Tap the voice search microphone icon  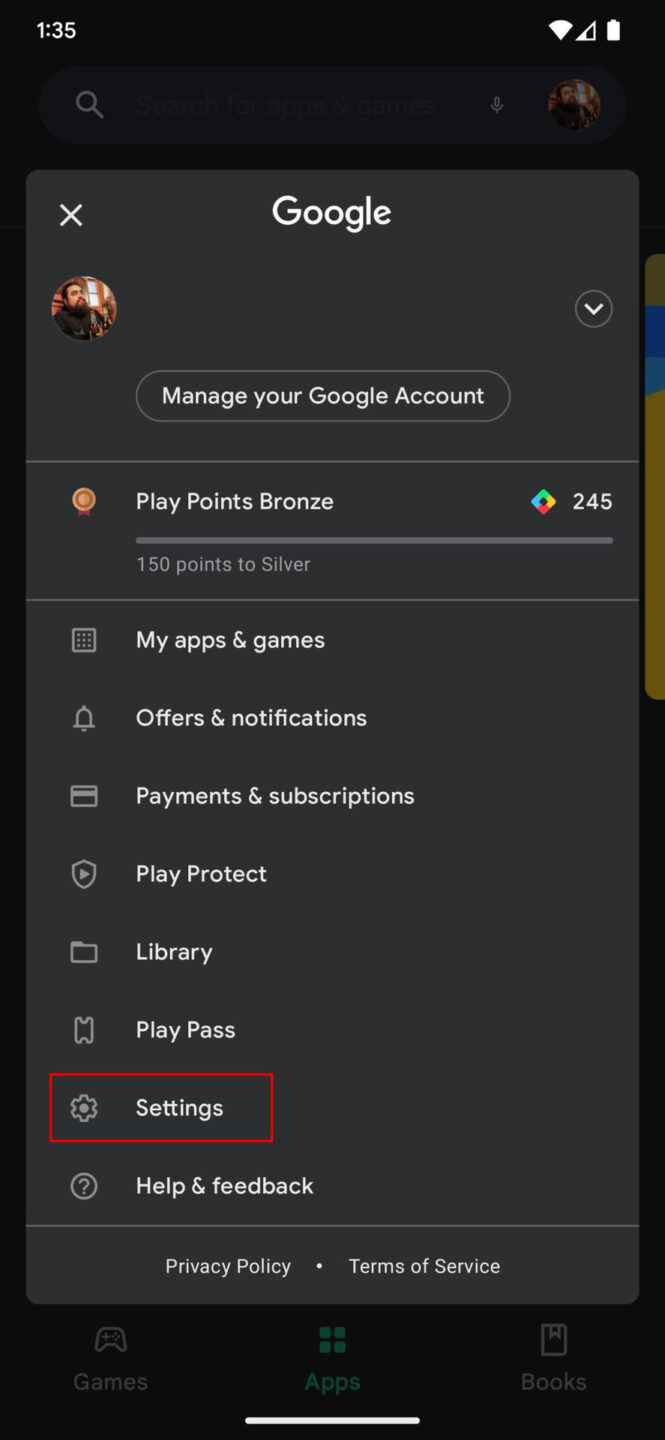click(x=496, y=105)
